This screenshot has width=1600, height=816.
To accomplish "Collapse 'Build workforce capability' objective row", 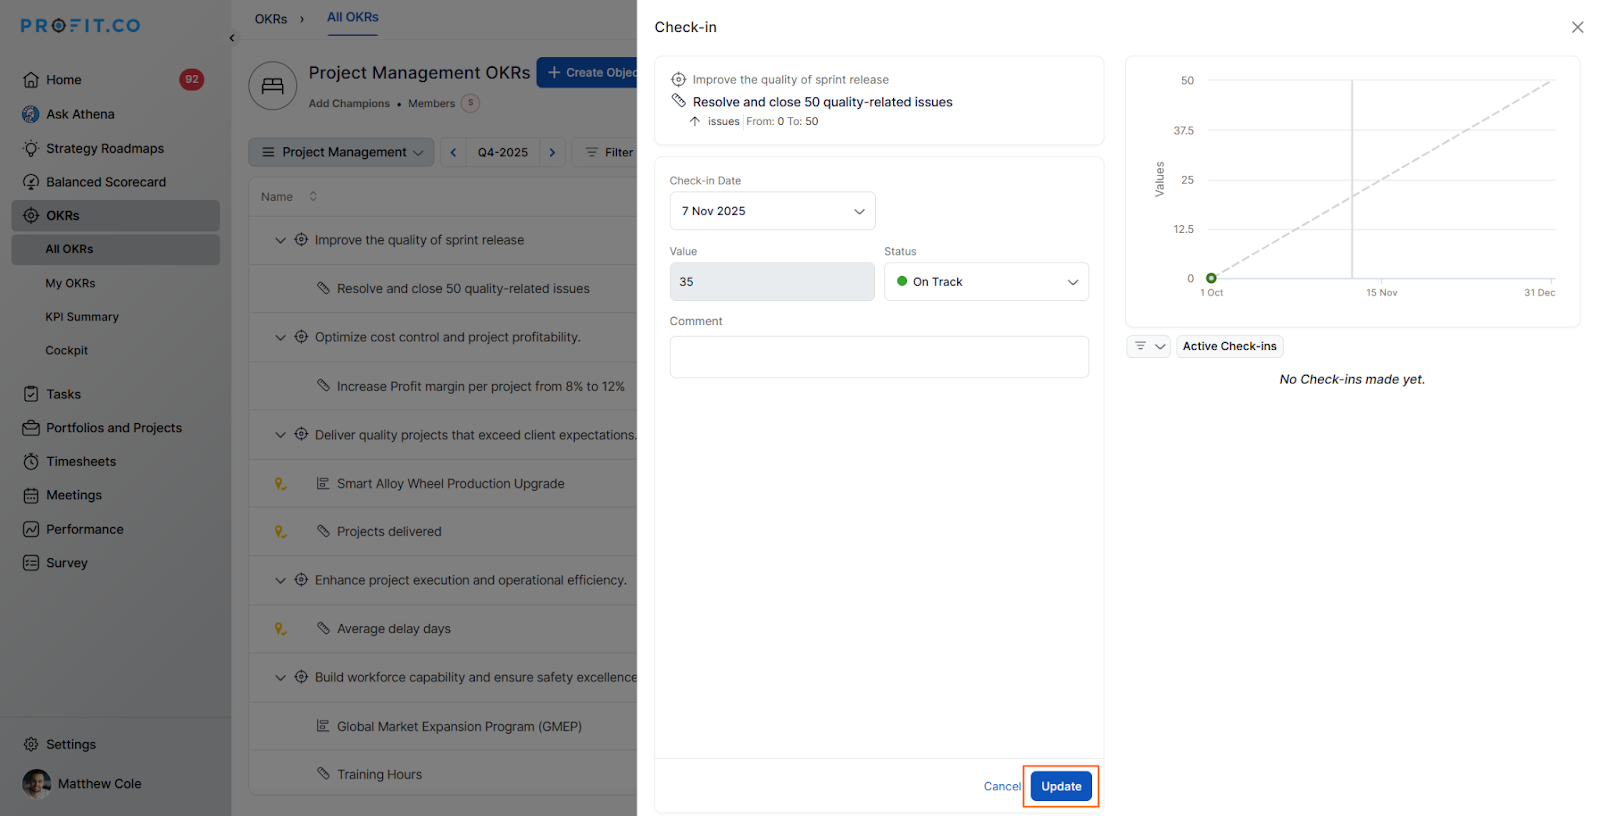I will 281,678.
